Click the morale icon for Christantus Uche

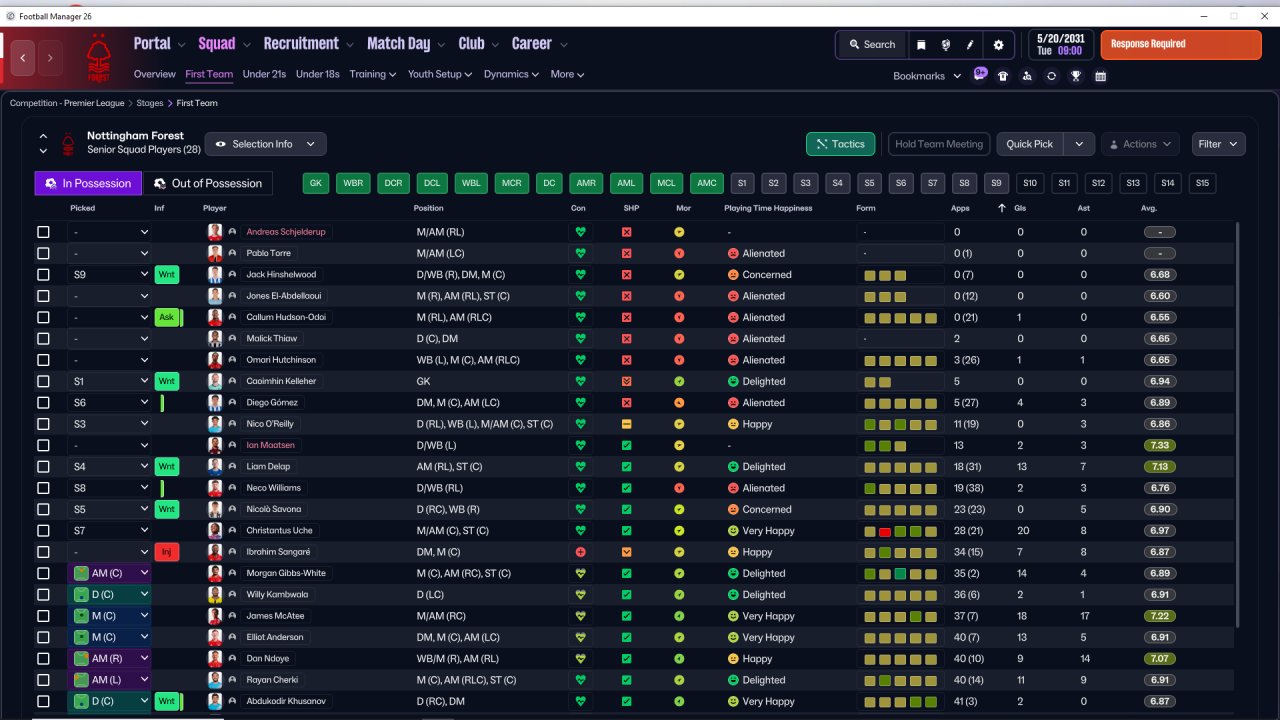pyautogui.click(x=679, y=531)
